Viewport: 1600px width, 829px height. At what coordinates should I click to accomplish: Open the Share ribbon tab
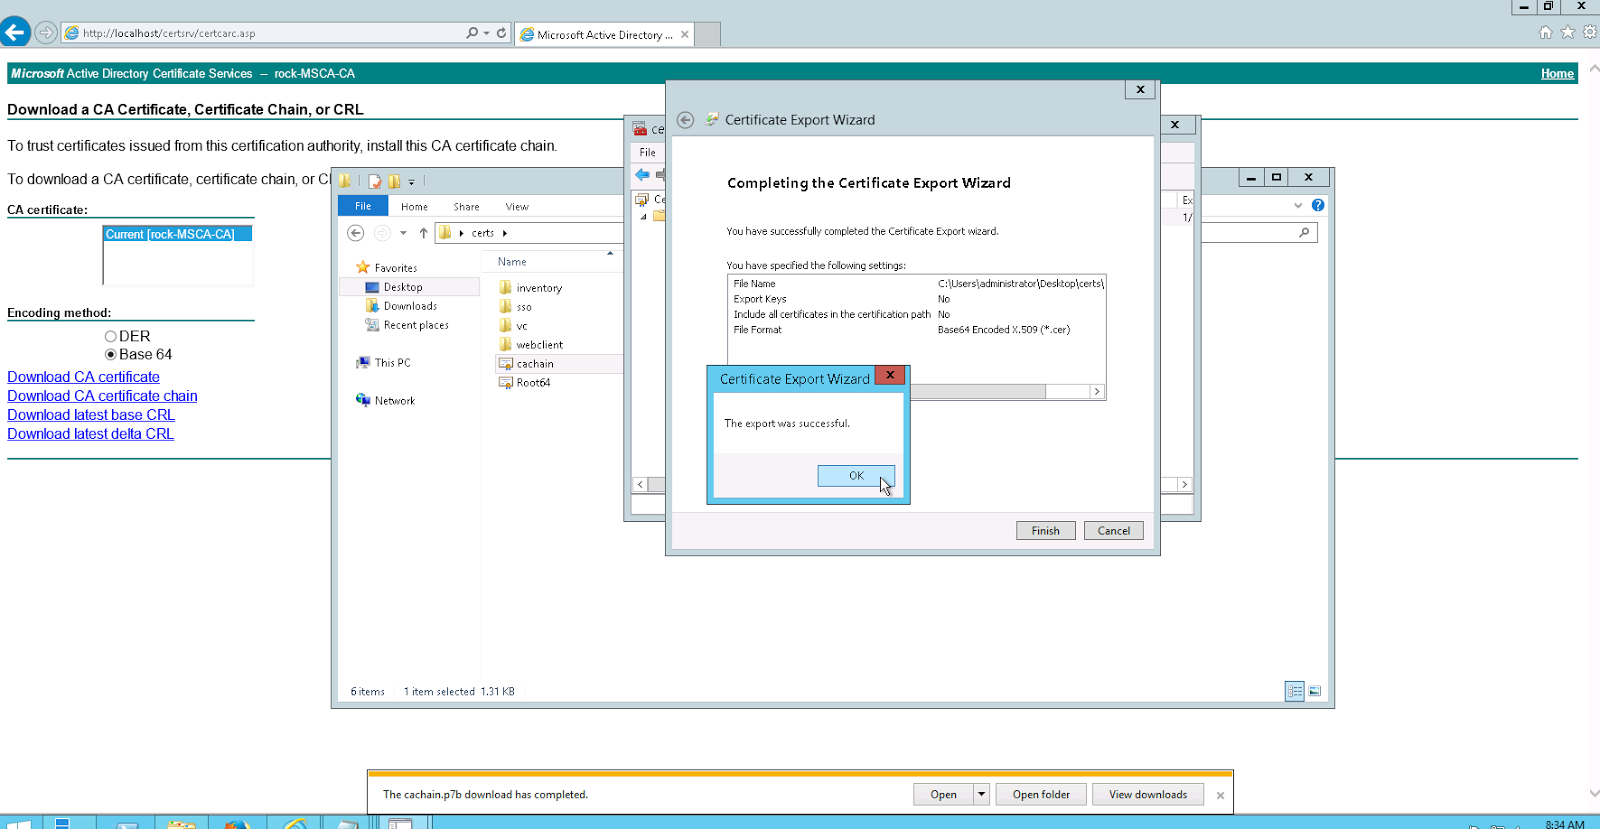(x=466, y=207)
